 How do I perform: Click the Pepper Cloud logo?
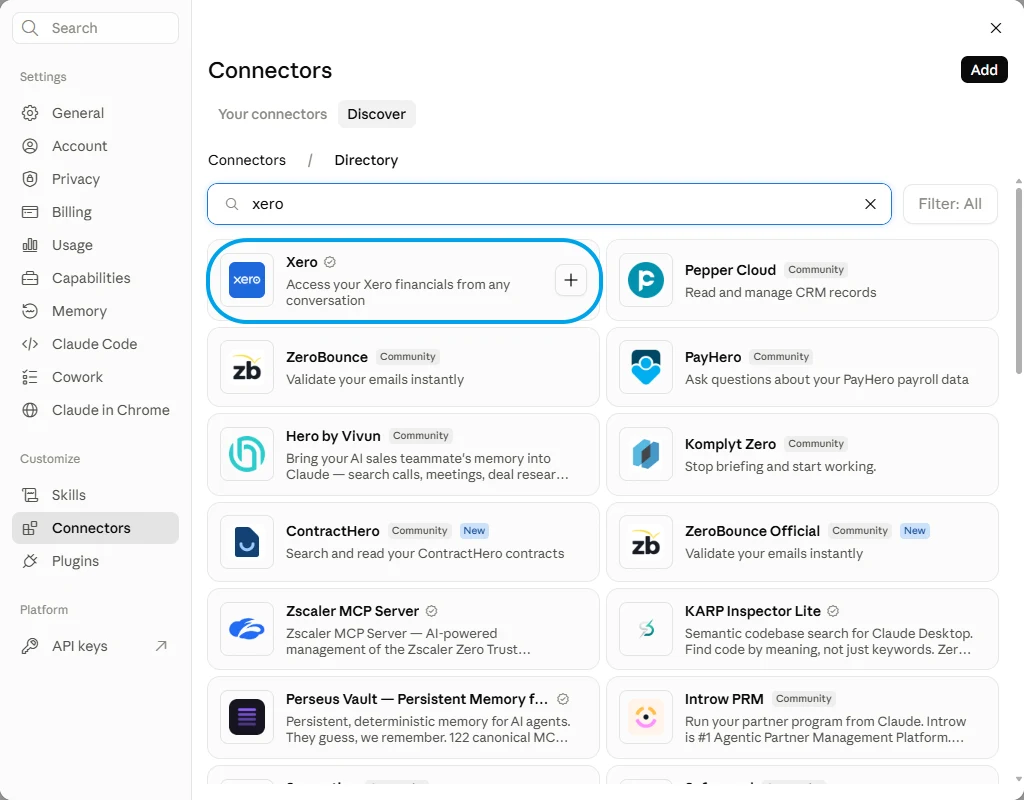(x=646, y=280)
